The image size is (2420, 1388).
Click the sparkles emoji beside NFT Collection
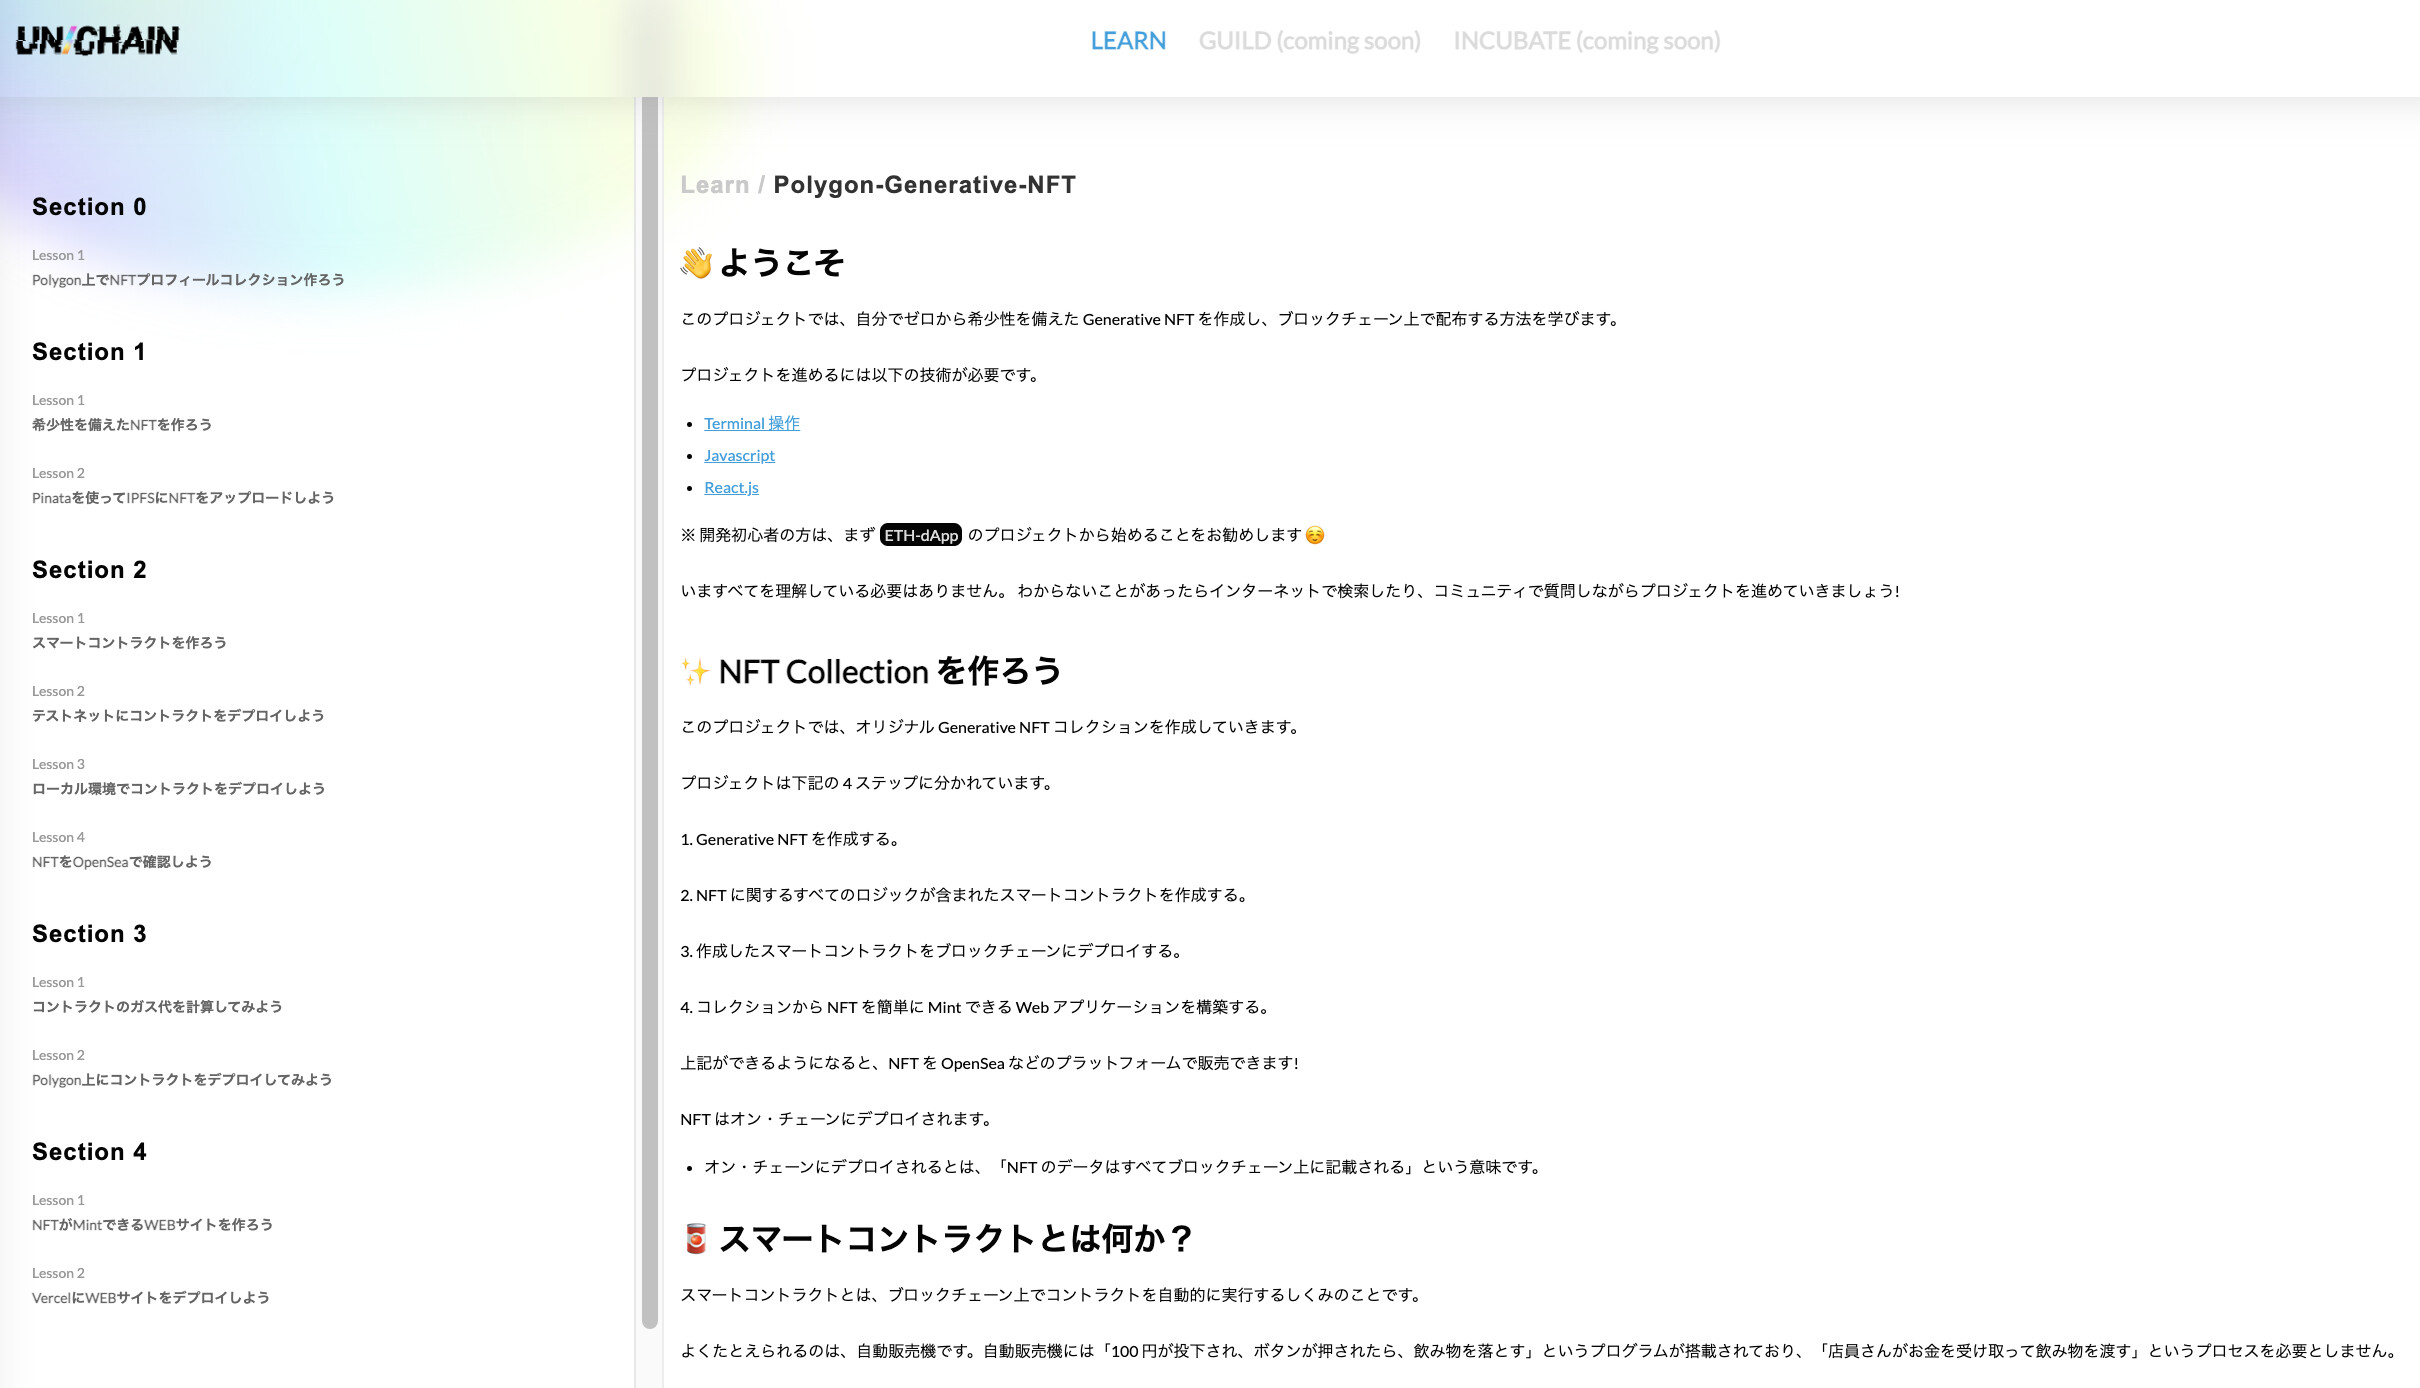click(x=695, y=672)
